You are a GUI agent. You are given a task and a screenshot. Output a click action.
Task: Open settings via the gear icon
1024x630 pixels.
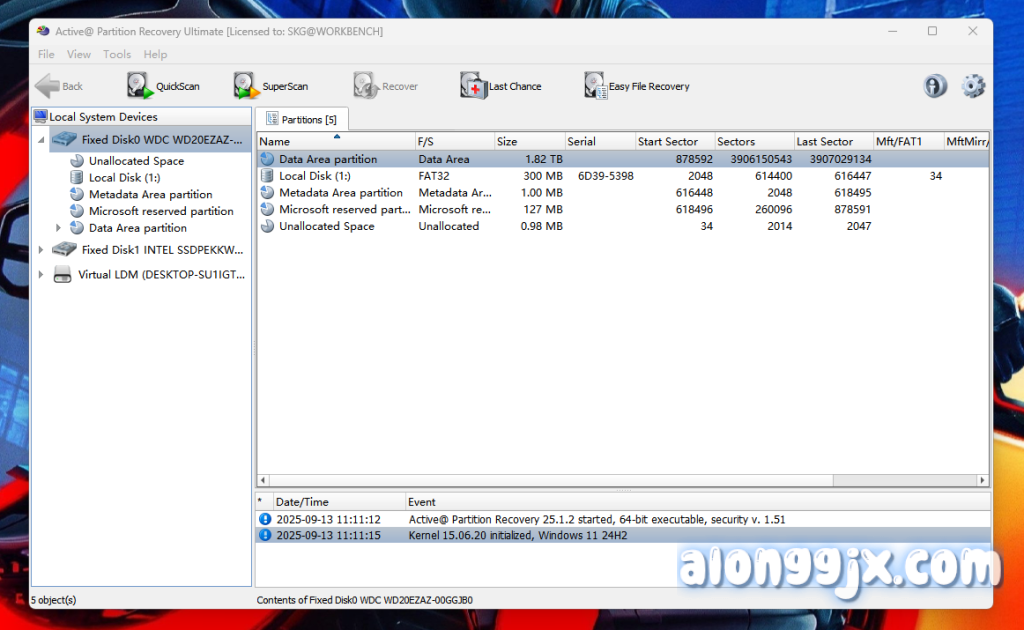pyautogui.click(x=973, y=86)
